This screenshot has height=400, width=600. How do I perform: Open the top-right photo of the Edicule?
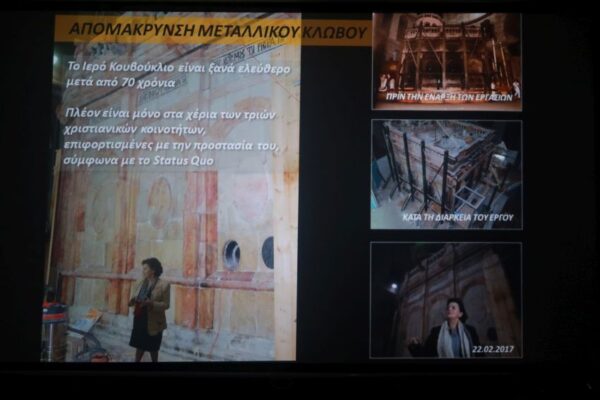(x=446, y=55)
